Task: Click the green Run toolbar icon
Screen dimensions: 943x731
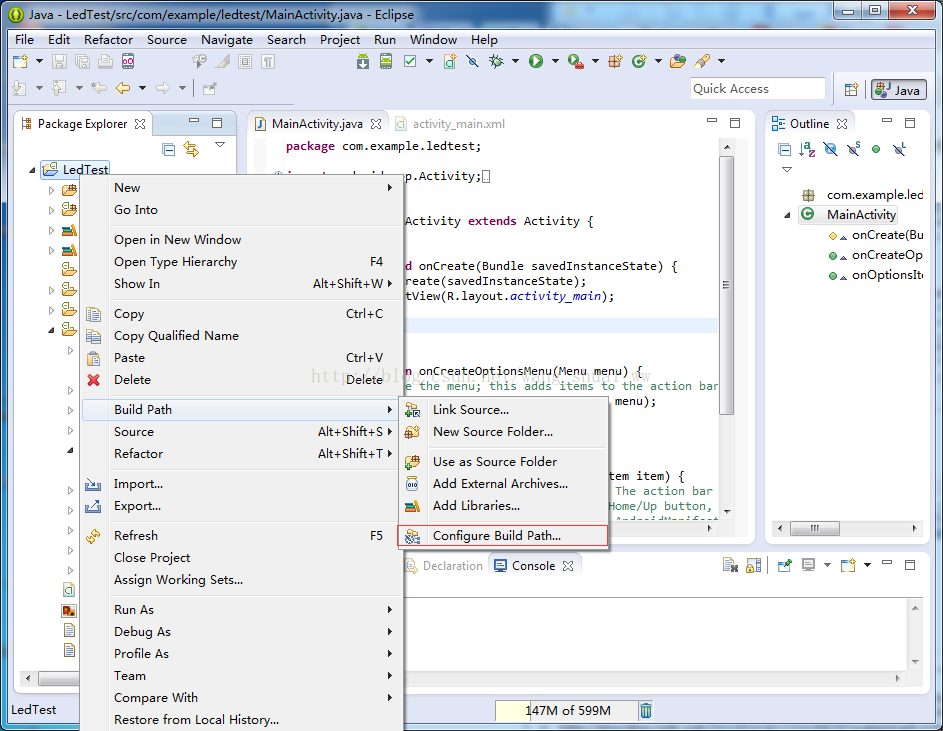Action: (536, 61)
